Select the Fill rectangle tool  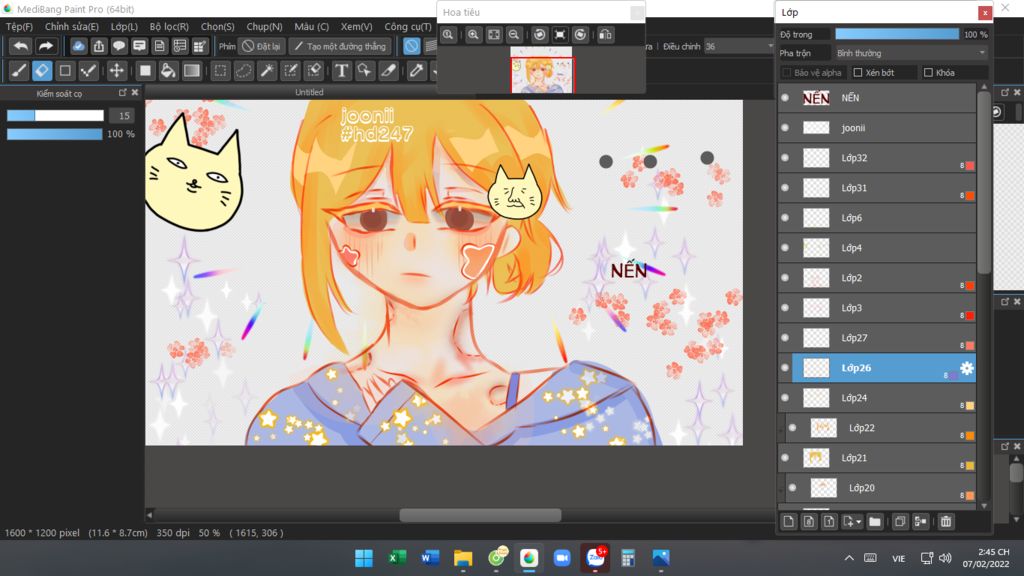(145, 71)
